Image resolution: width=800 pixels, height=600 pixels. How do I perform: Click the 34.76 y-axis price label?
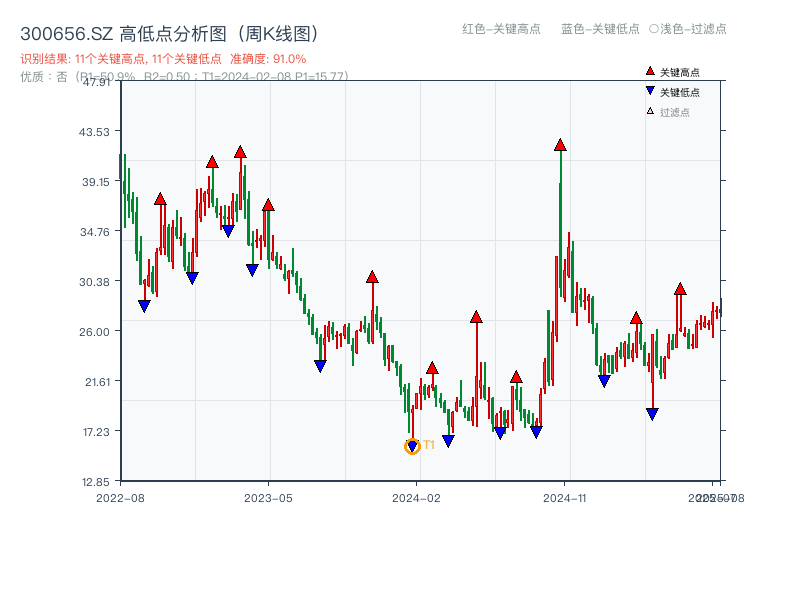pyautogui.click(x=94, y=232)
